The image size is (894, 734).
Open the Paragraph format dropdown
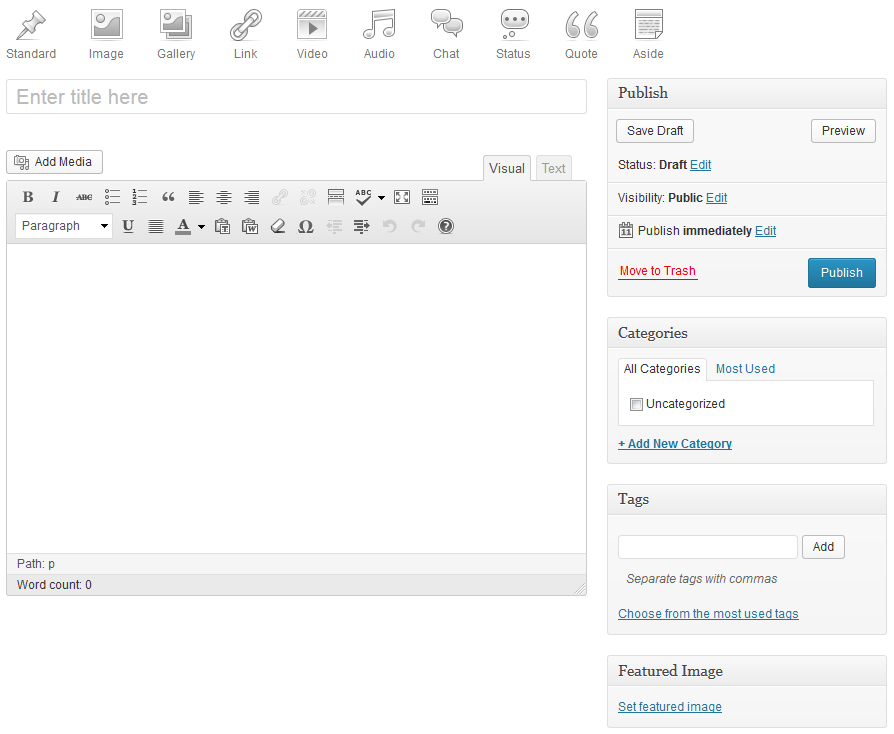click(64, 226)
